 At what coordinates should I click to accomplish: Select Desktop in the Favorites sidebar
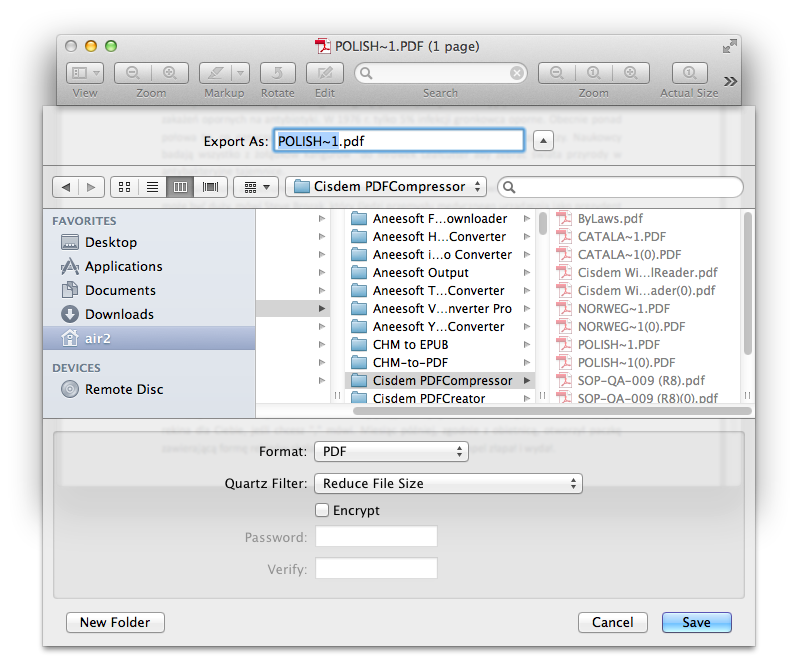110,242
